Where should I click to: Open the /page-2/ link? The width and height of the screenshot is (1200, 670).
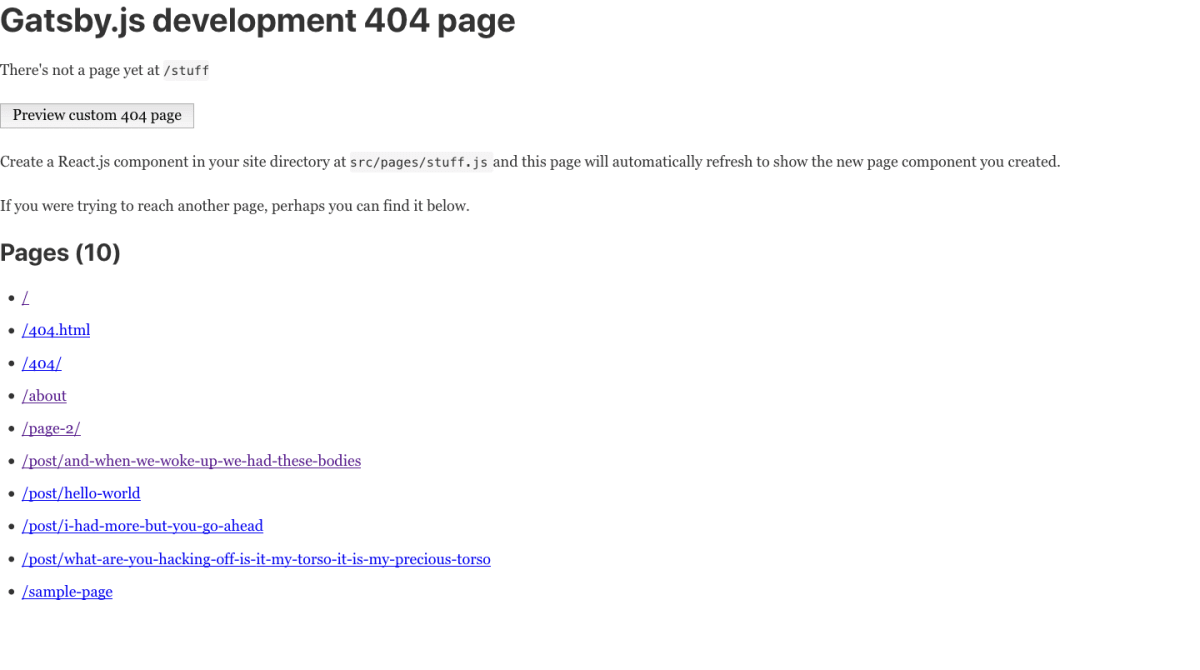pyautogui.click(x=51, y=429)
